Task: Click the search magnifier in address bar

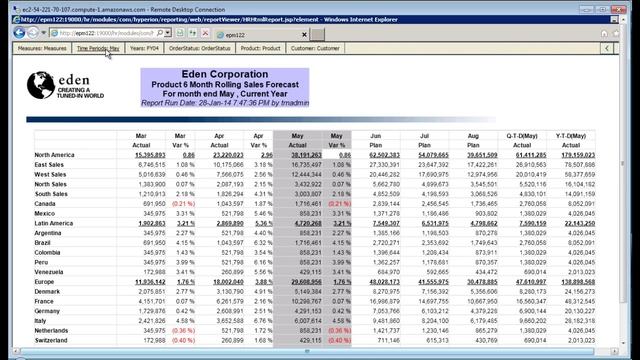Action: click(160, 33)
